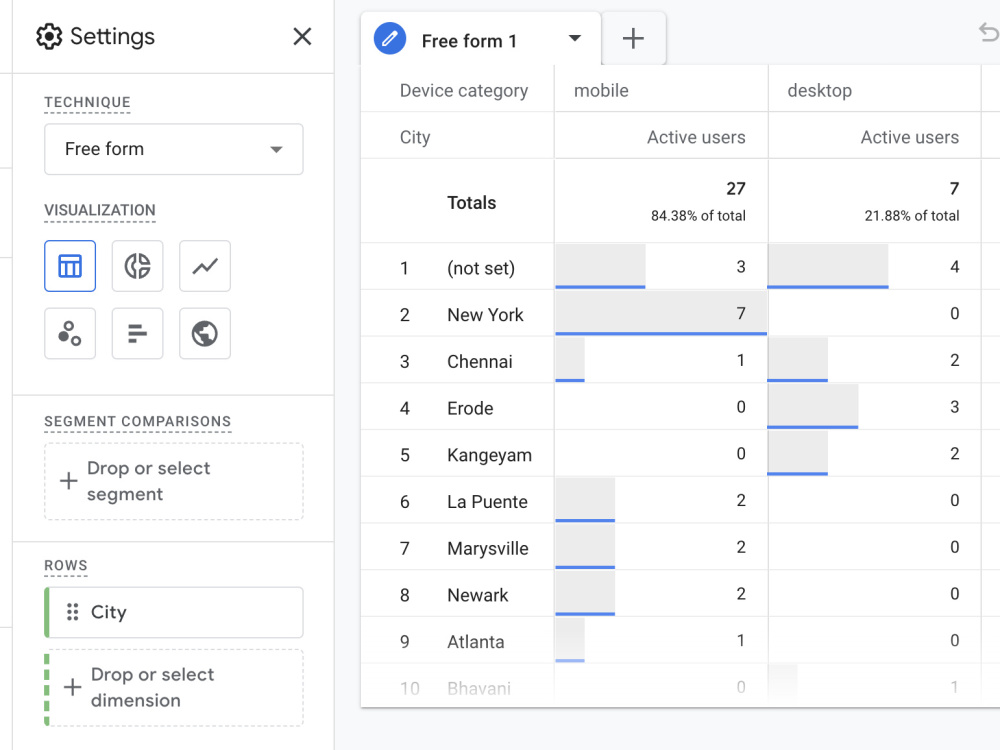Viewport: 1000px width, 750px height.
Task: Click the New York row in table
Action: [680, 313]
